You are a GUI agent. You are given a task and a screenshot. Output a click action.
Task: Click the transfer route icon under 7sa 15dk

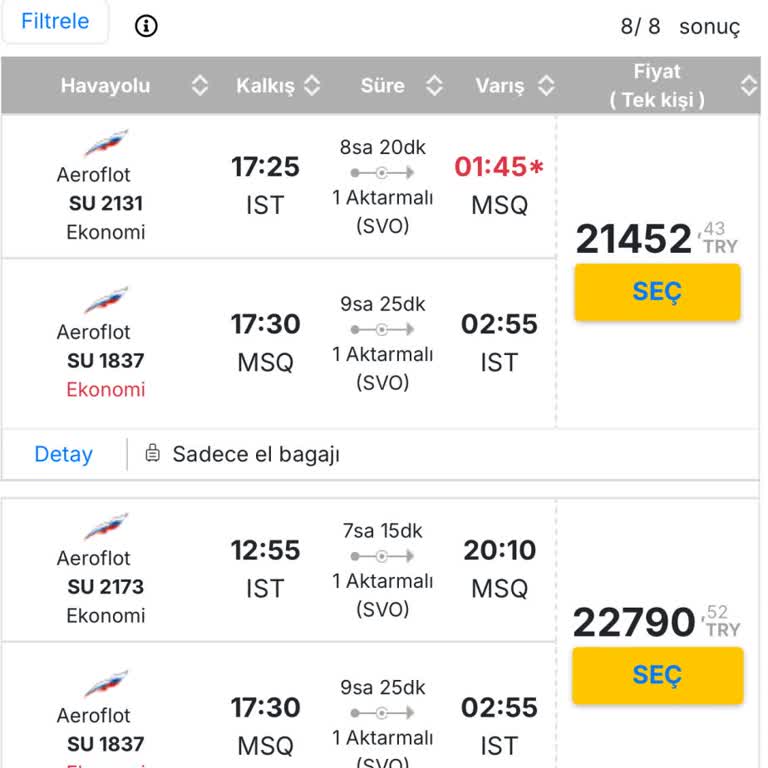(x=382, y=556)
